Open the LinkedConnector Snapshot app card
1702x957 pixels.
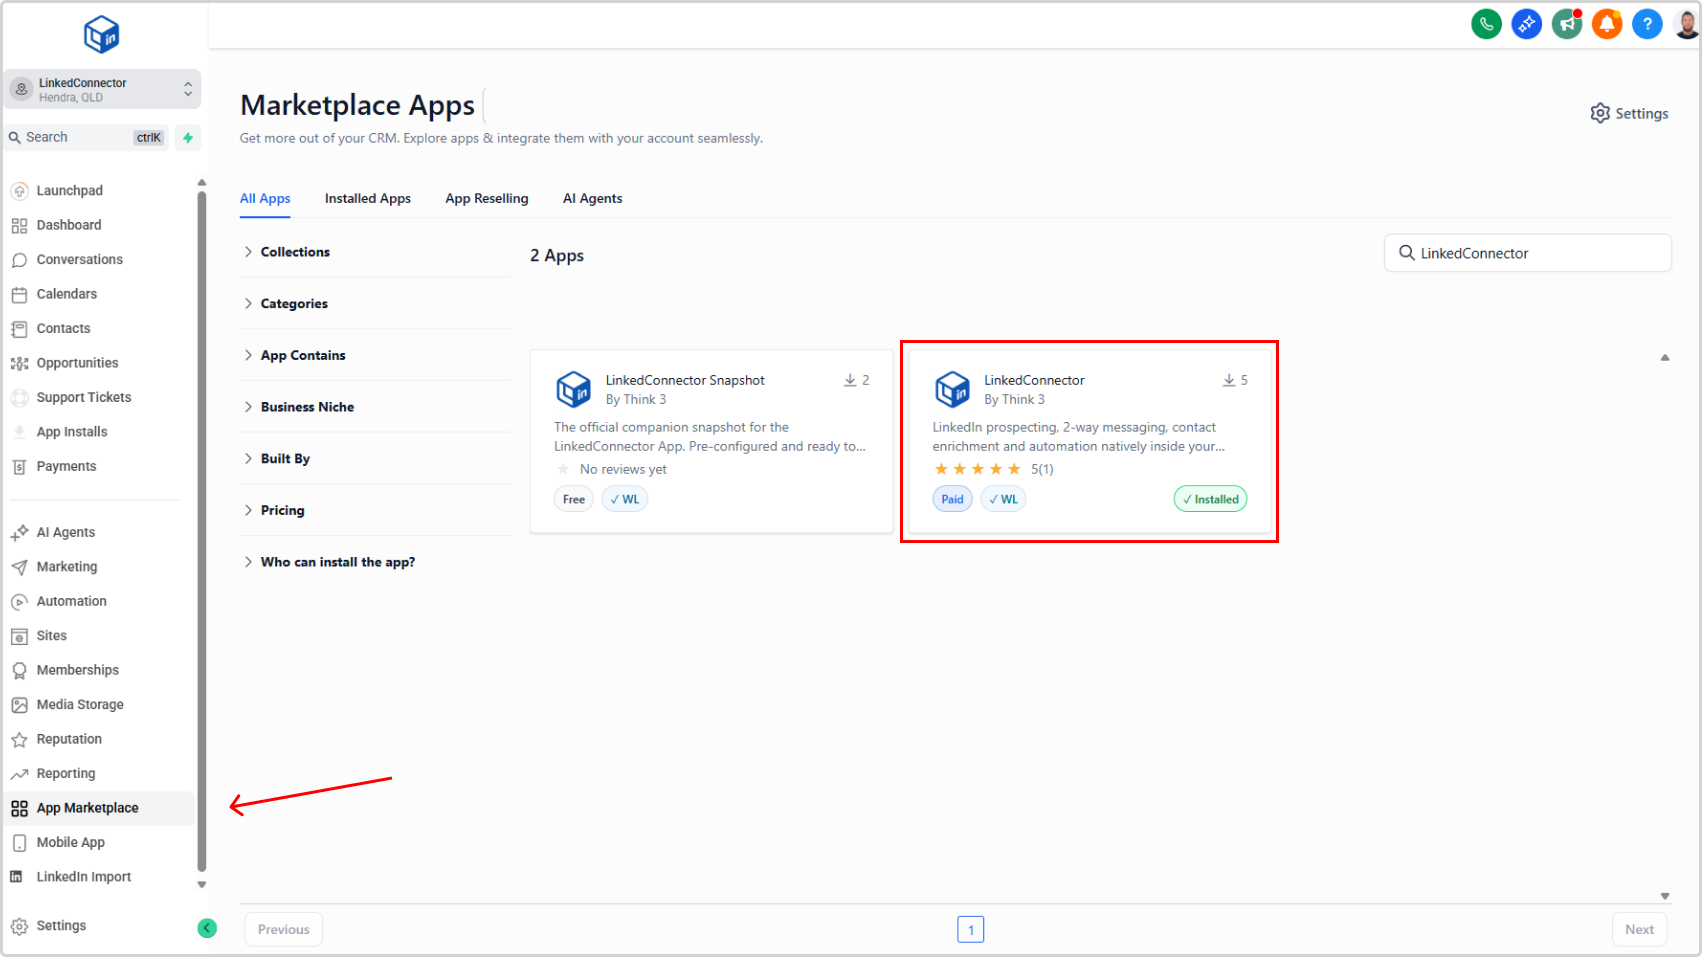(710, 440)
